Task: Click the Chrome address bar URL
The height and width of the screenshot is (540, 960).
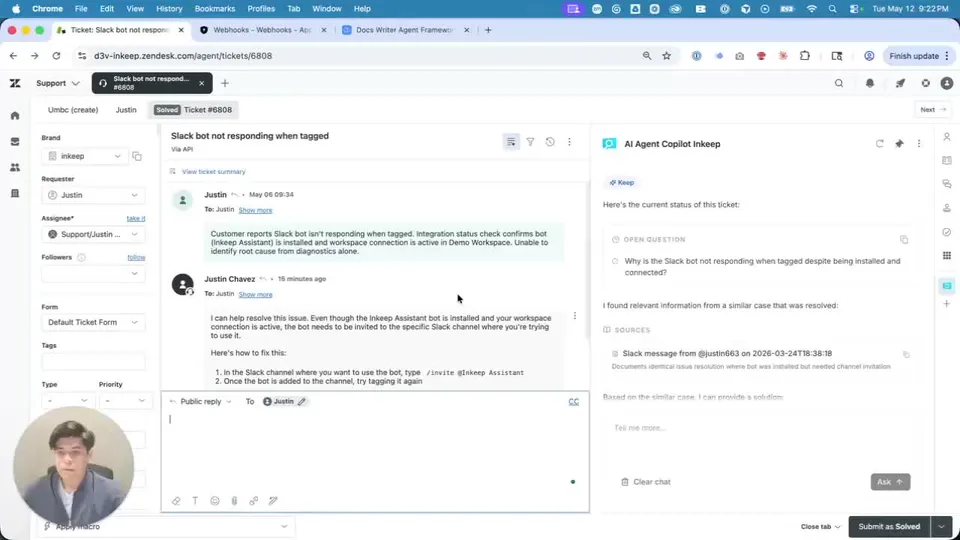Action: pyautogui.click(x=183, y=56)
